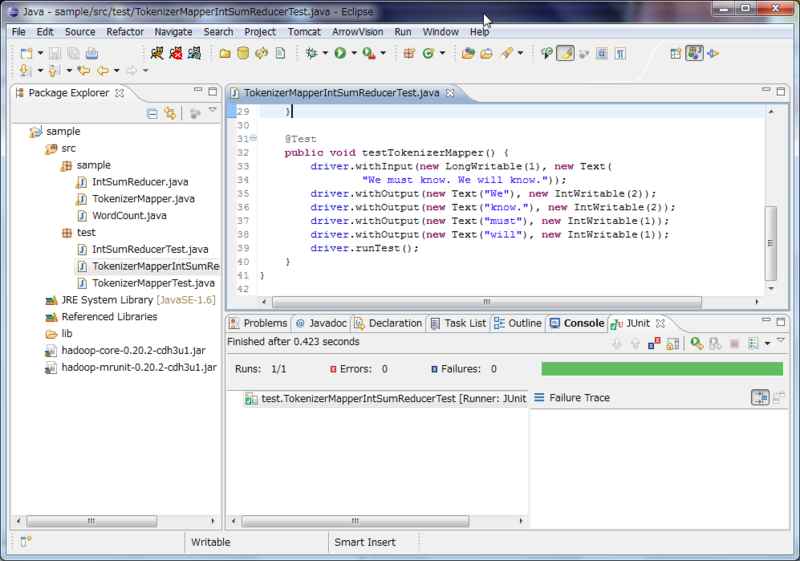
Task: Click the editor horizontal scrollbar thumb
Action: [x=487, y=302]
